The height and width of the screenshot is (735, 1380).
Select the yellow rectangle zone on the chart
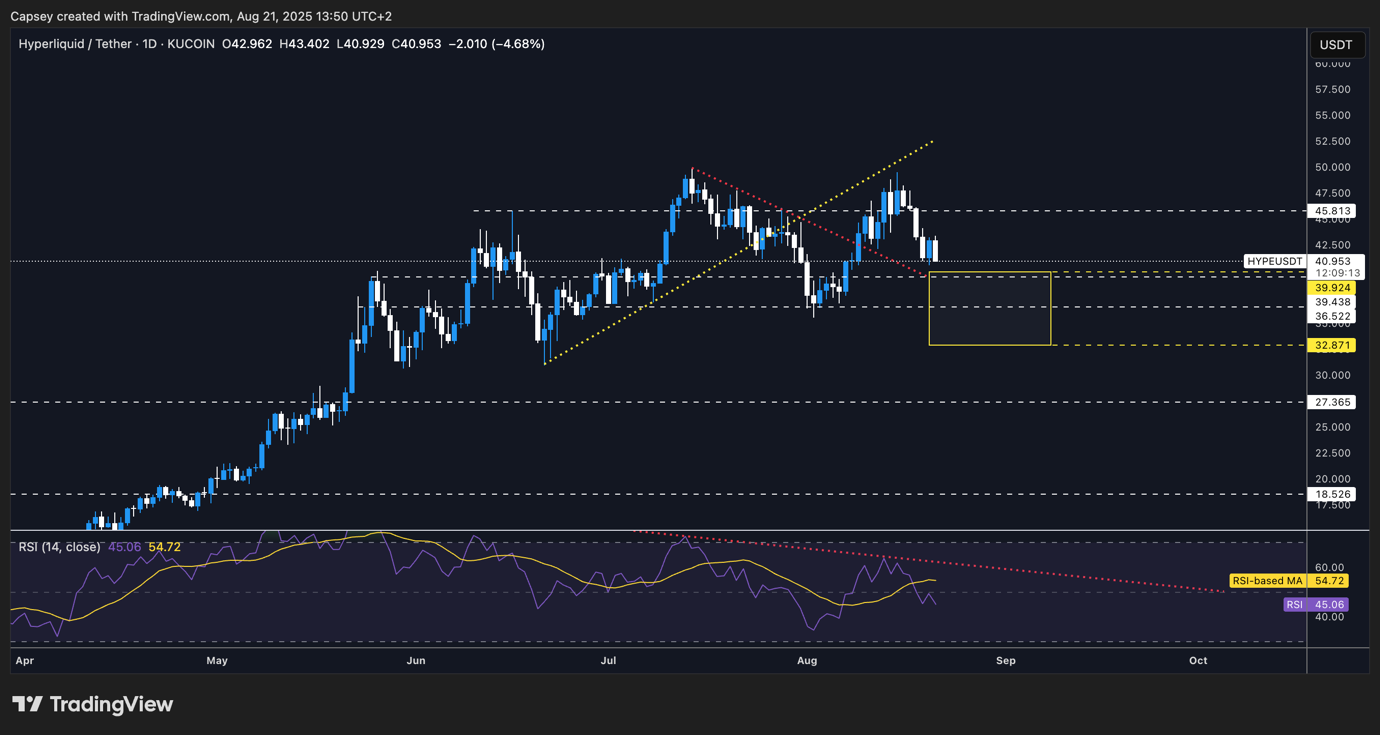pyautogui.click(x=990, y=309)
